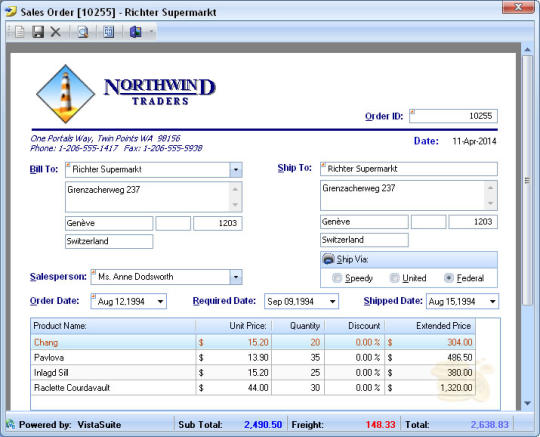Click the Order ID field

(x=453, y=116)
